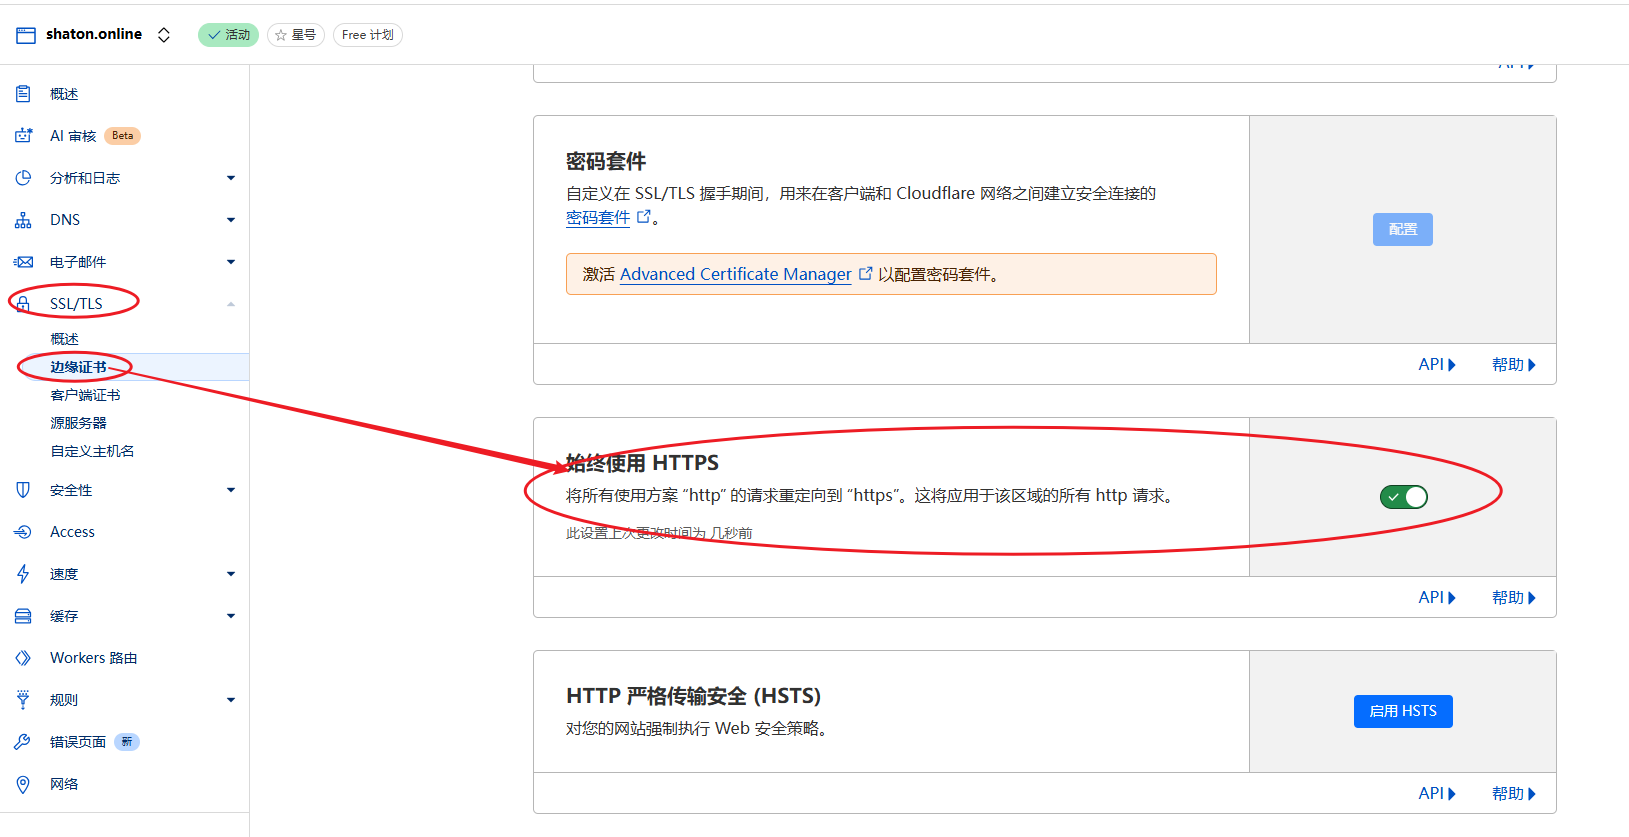Click the 启用 HSTS button
The image size is (1629, 837).
tap(1403, 711)
